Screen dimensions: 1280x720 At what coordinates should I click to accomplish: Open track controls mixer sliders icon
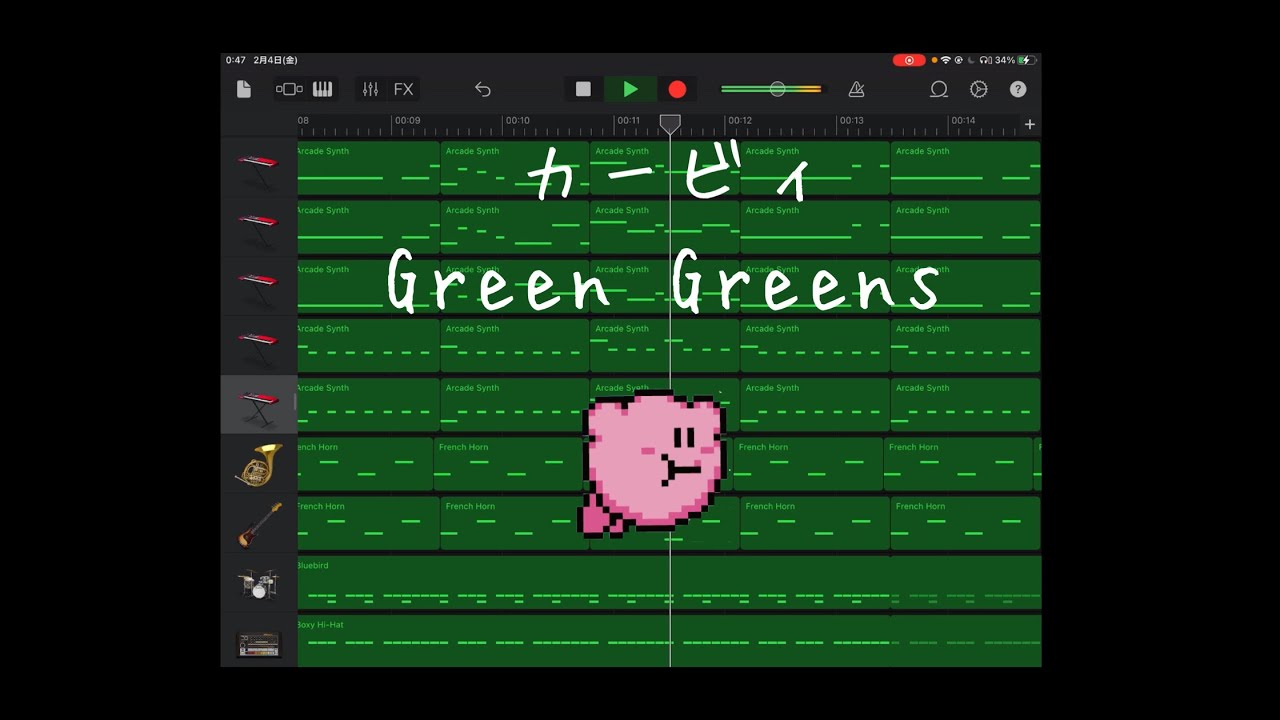(370, 89)
